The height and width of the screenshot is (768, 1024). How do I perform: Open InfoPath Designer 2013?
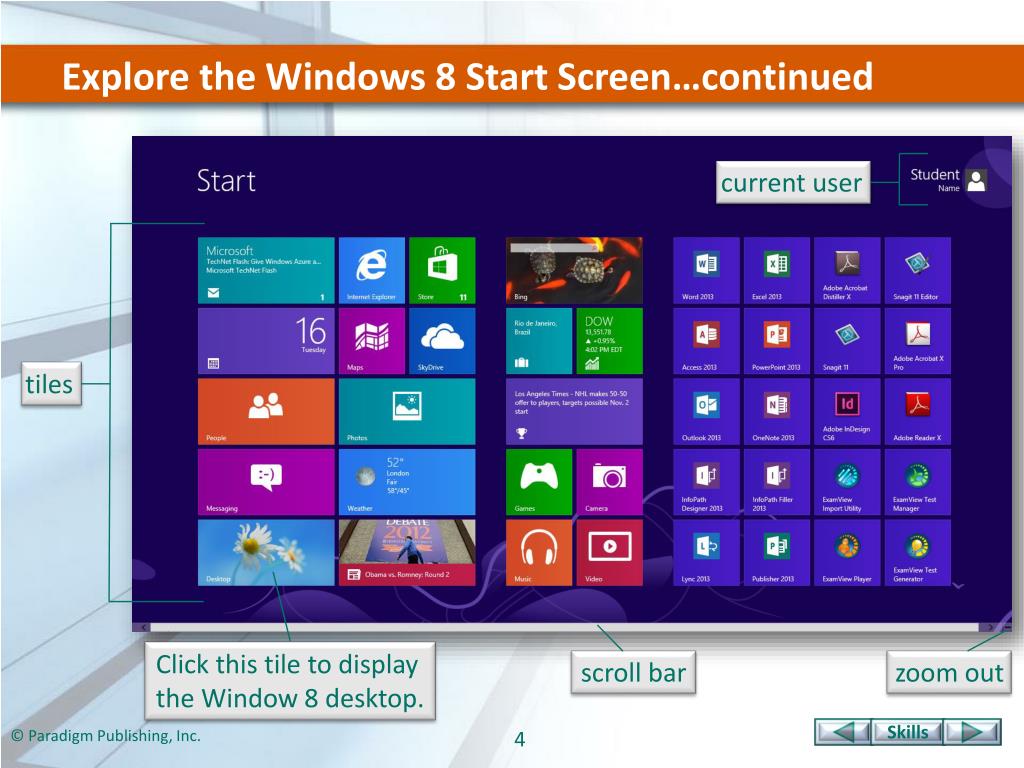coord(707,482)
